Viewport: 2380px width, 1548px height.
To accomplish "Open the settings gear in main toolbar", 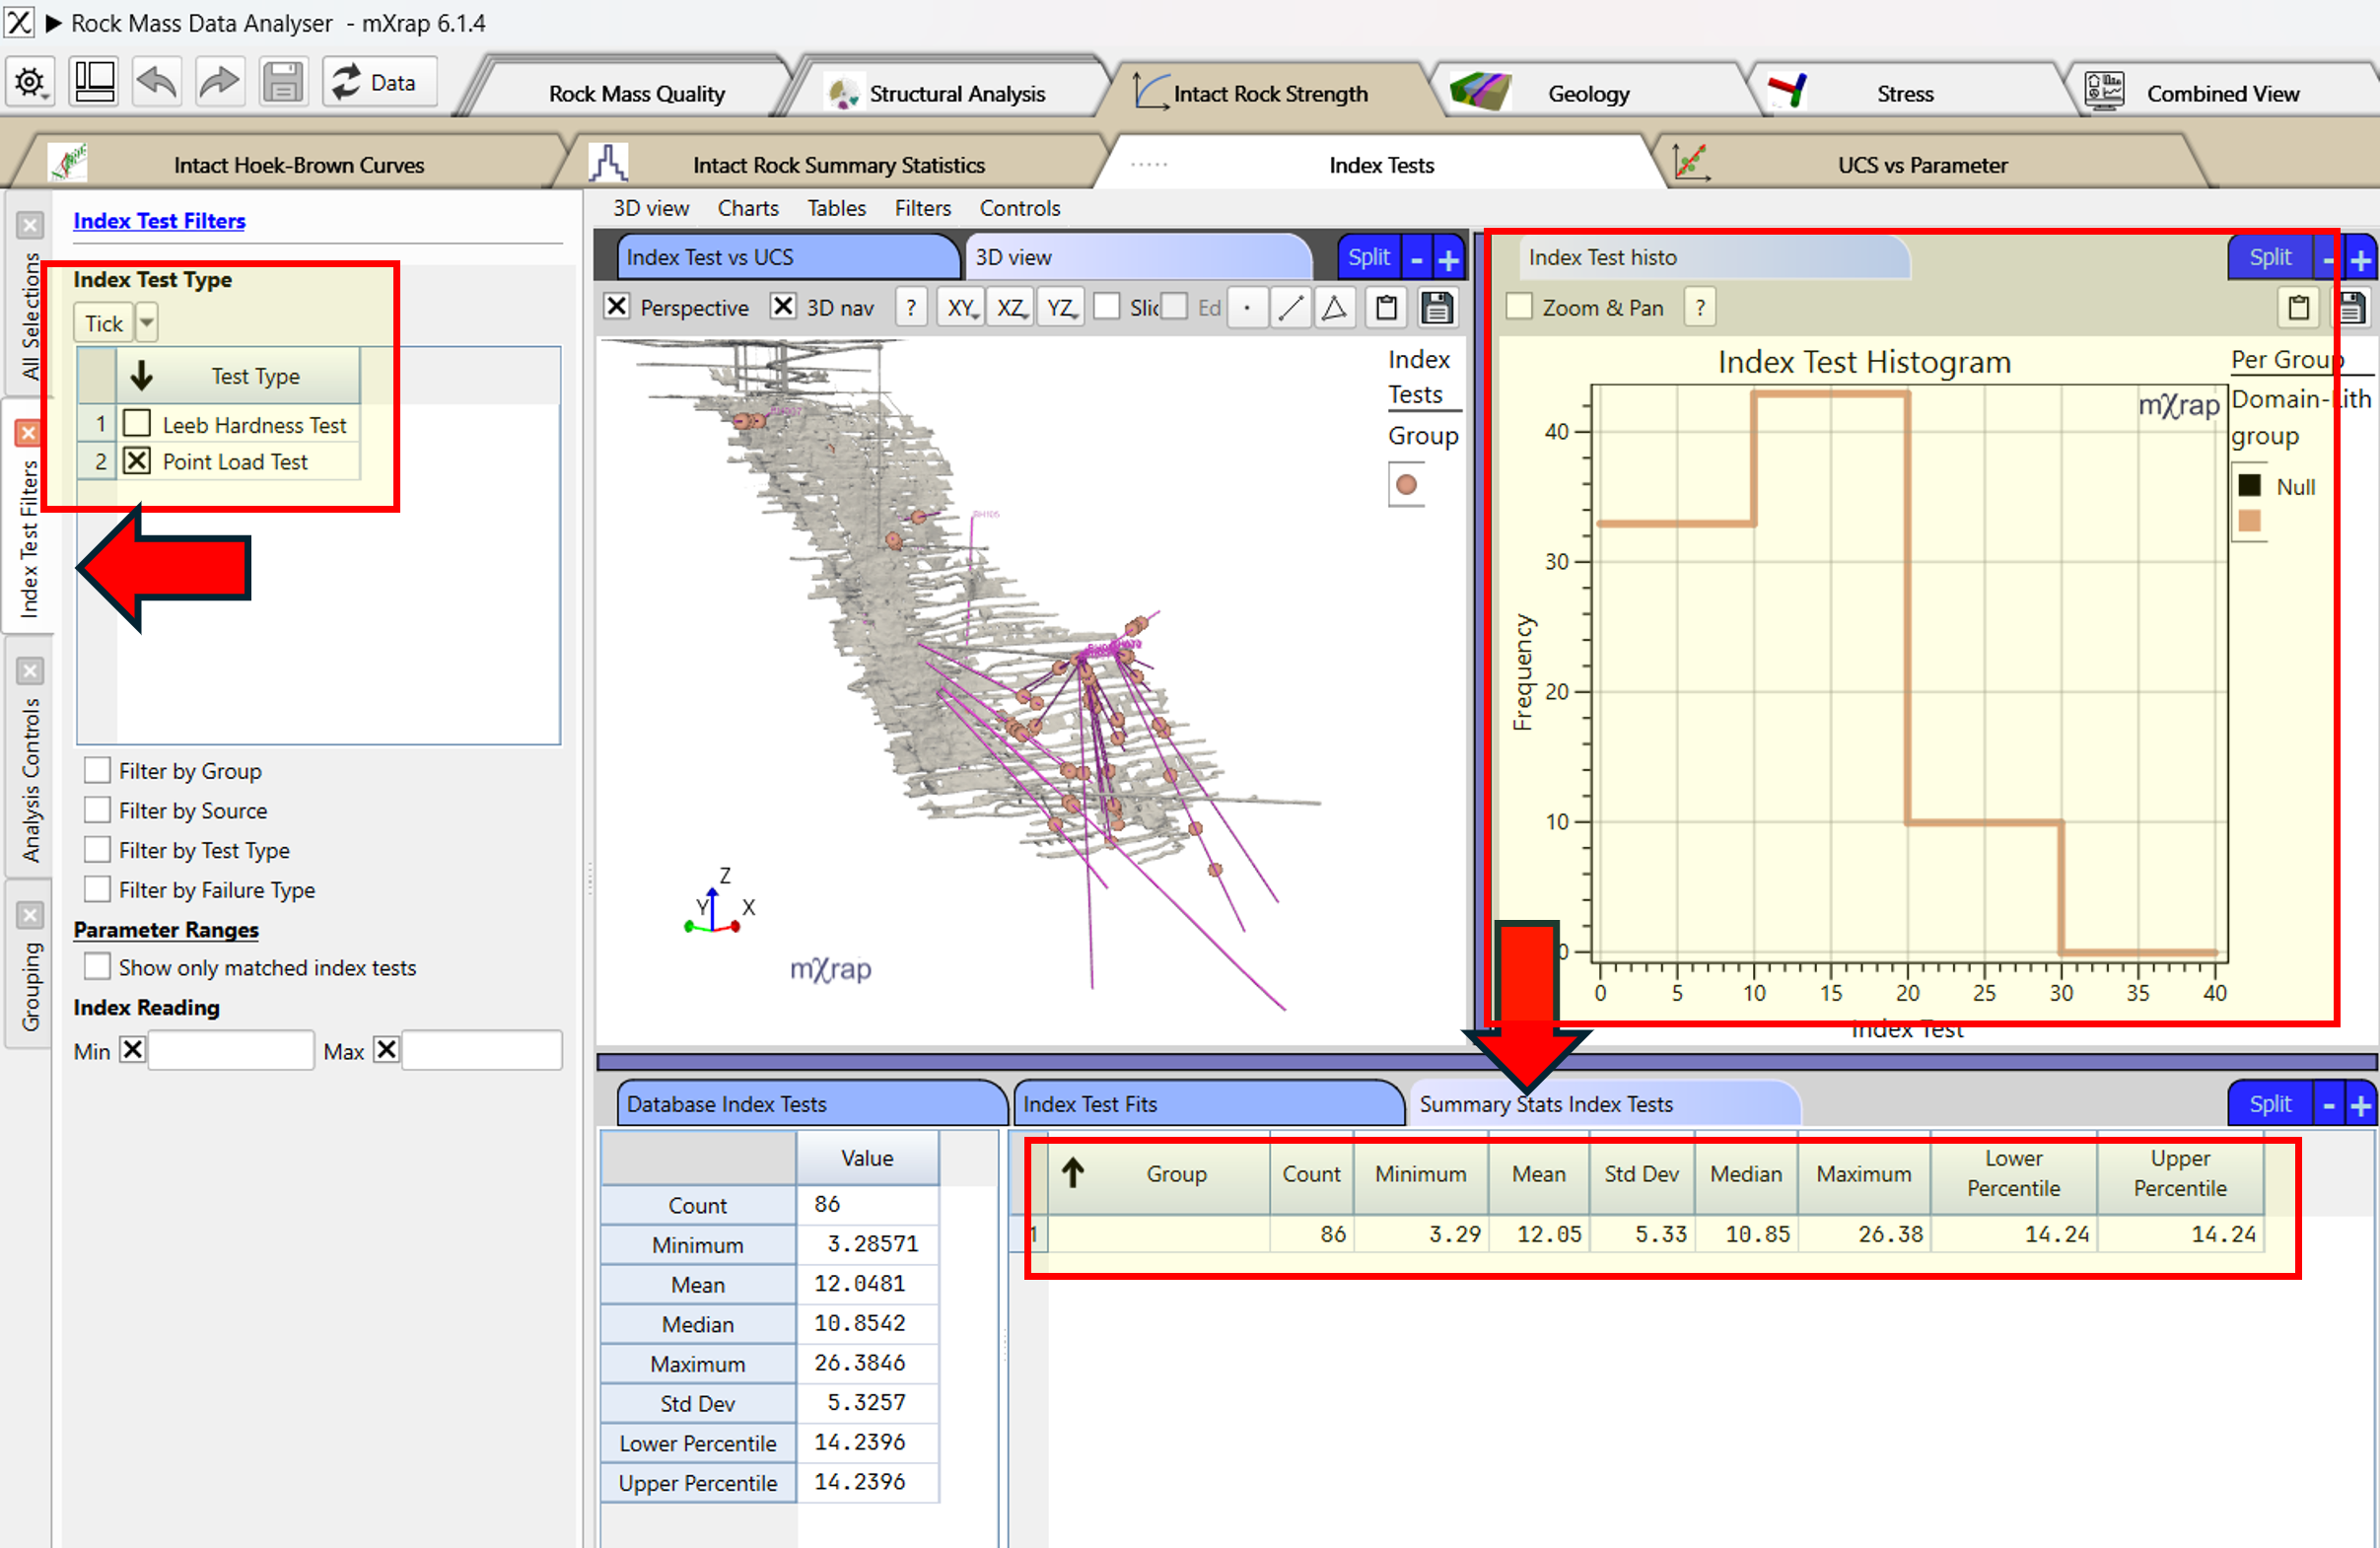I will point(30,82).
